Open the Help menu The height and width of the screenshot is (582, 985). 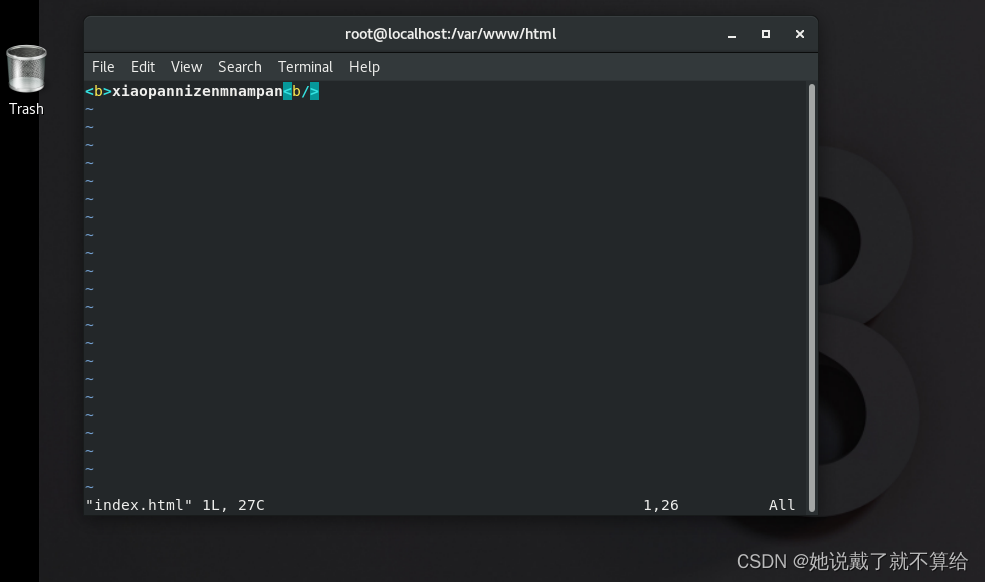pos(364,67)
